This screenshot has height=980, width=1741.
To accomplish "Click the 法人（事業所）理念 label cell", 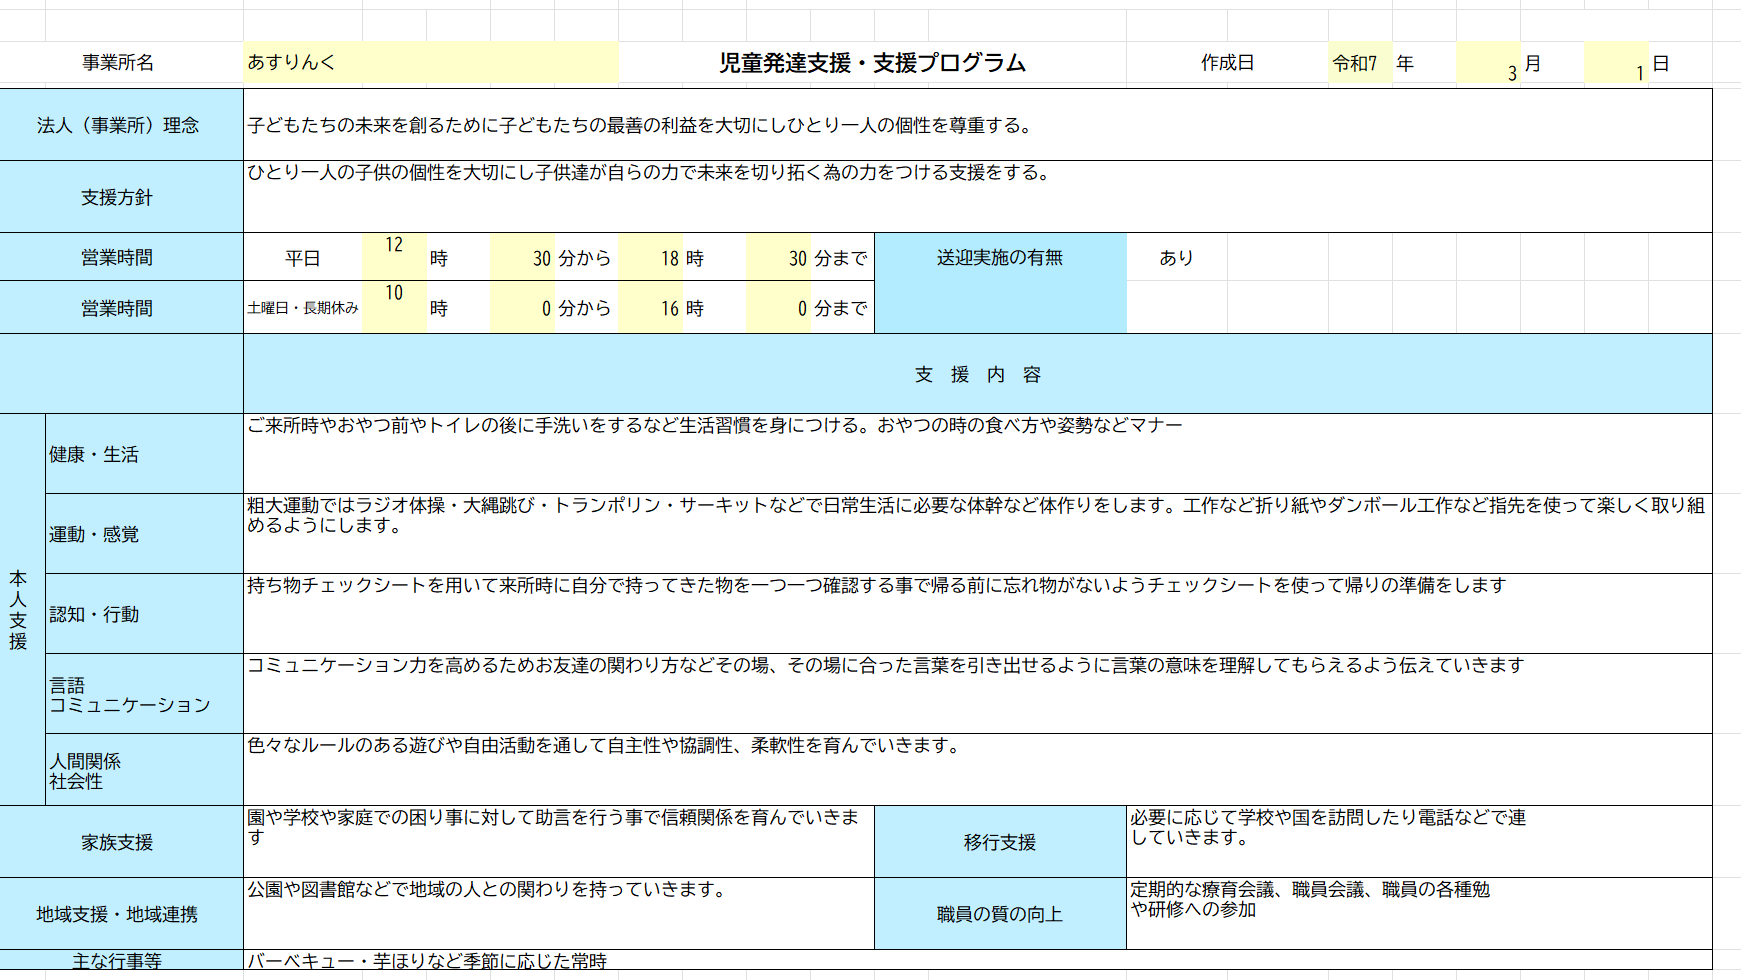I will (120, 125).
